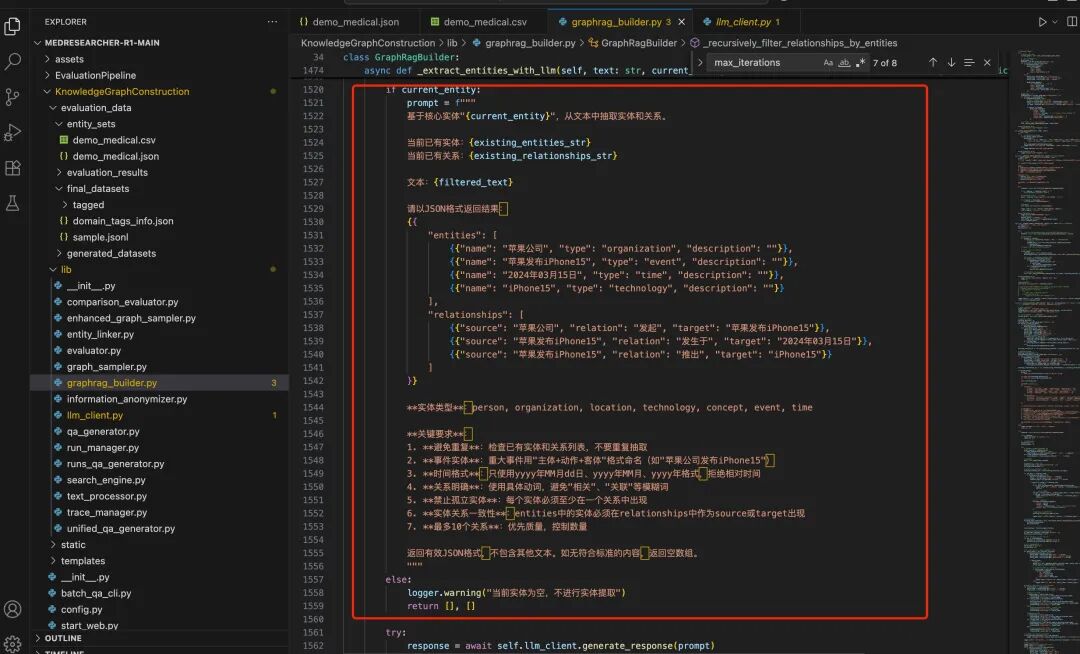Image resolution: width=1080 pixels, height=654 pixels.
Task: Go to previous find match
Action: pyautogui.click(x=933, y=62)
